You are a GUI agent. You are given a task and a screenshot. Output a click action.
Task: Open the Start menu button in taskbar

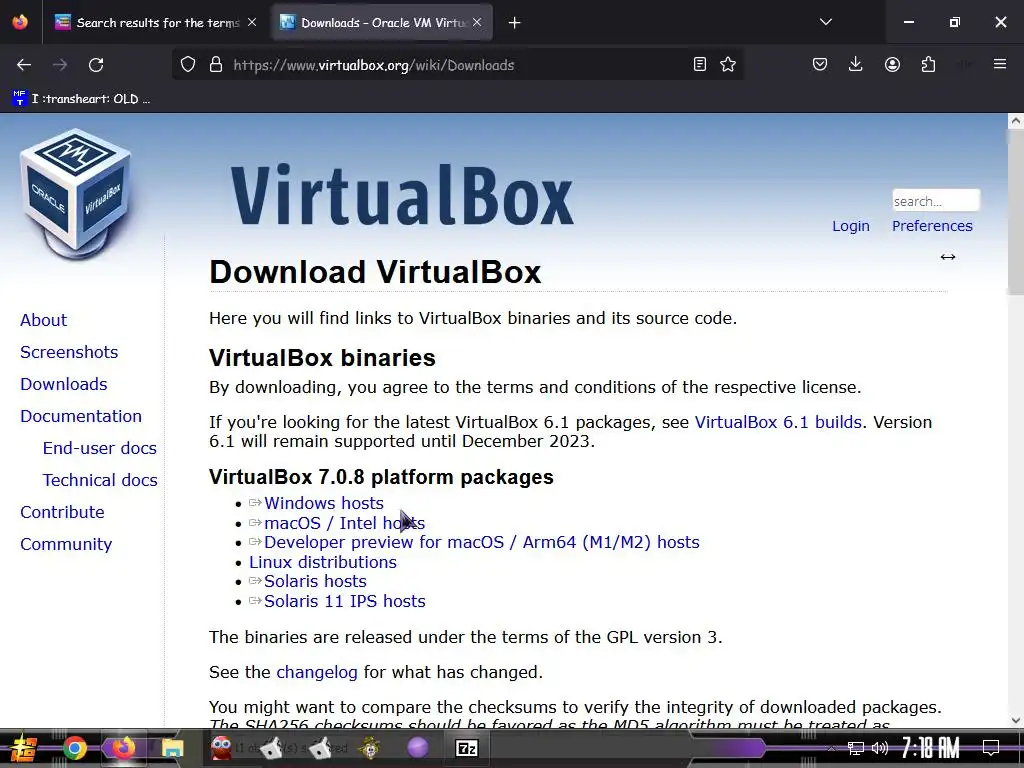(x=23, y=748)
